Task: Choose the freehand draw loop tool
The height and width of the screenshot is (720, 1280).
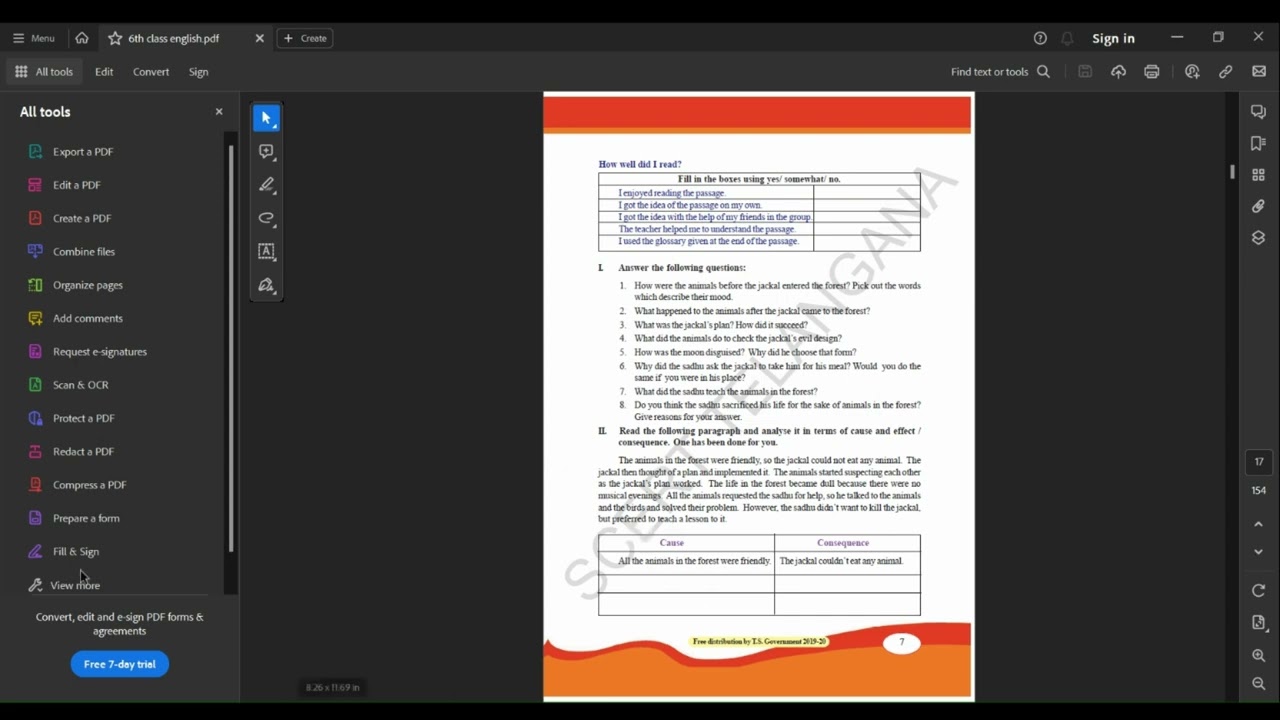Action: (266, 218)
